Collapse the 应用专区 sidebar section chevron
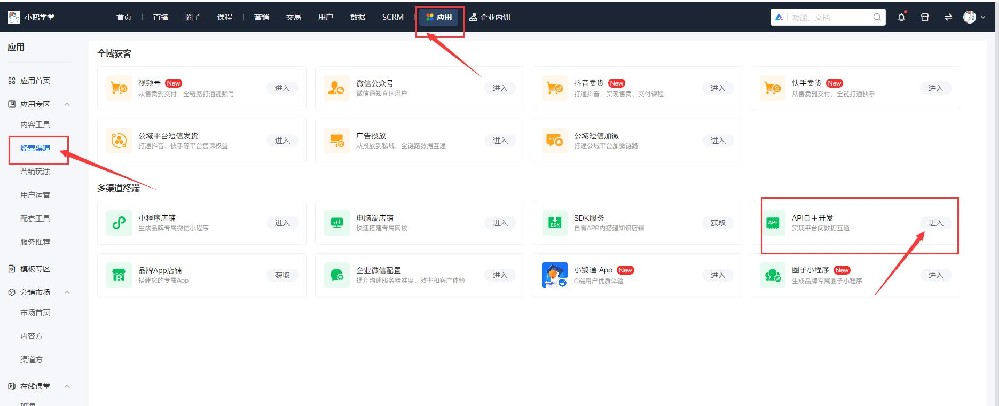This screenshot has width=999, height=406. [68, 103]
